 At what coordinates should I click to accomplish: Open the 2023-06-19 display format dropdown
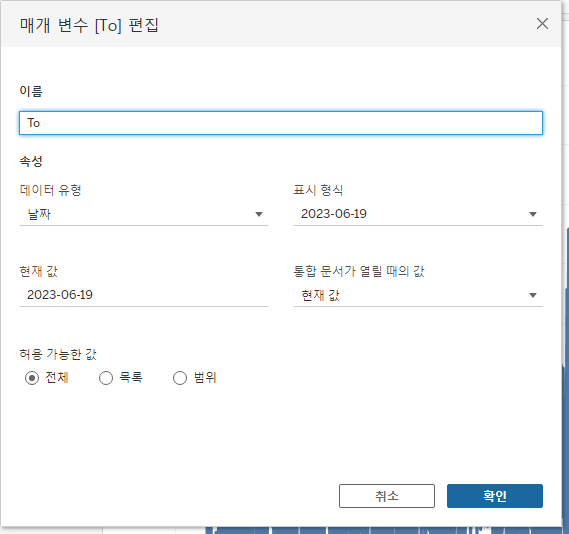(418, 214)
